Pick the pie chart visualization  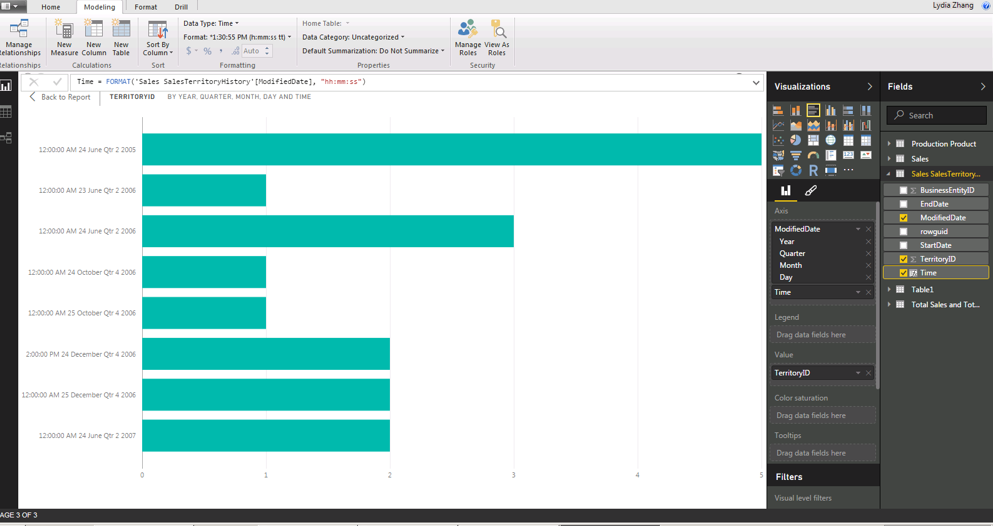tap(795, 141)
